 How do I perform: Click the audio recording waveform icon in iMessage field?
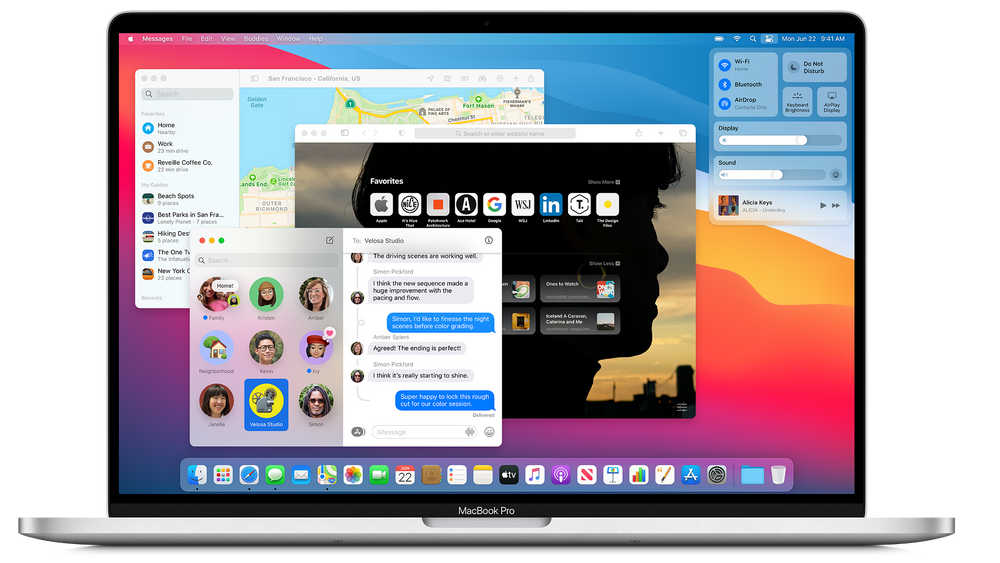(x=470, y=432)
